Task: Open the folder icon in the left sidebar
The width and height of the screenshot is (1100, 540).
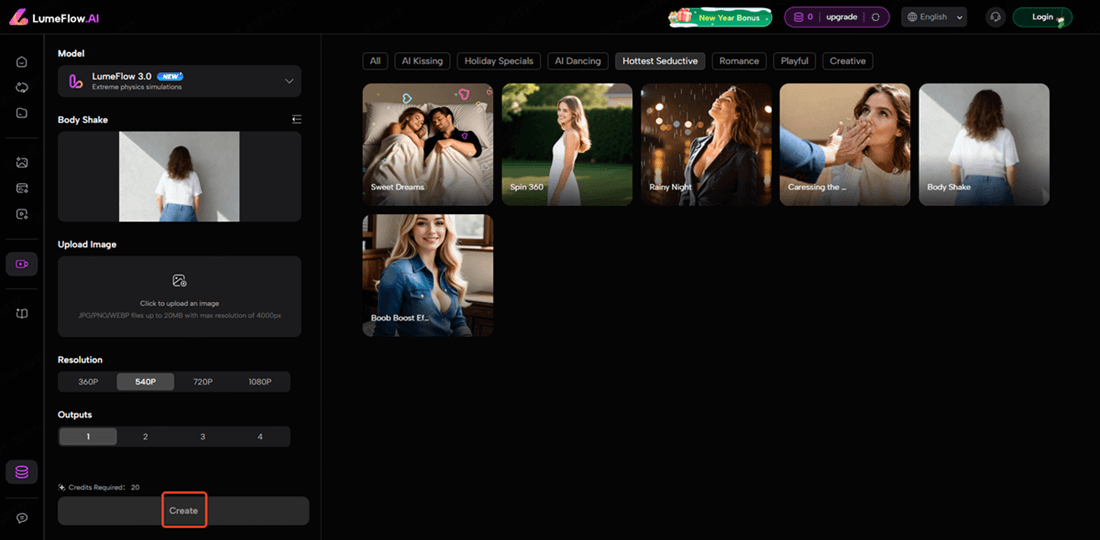Action: 22,113
